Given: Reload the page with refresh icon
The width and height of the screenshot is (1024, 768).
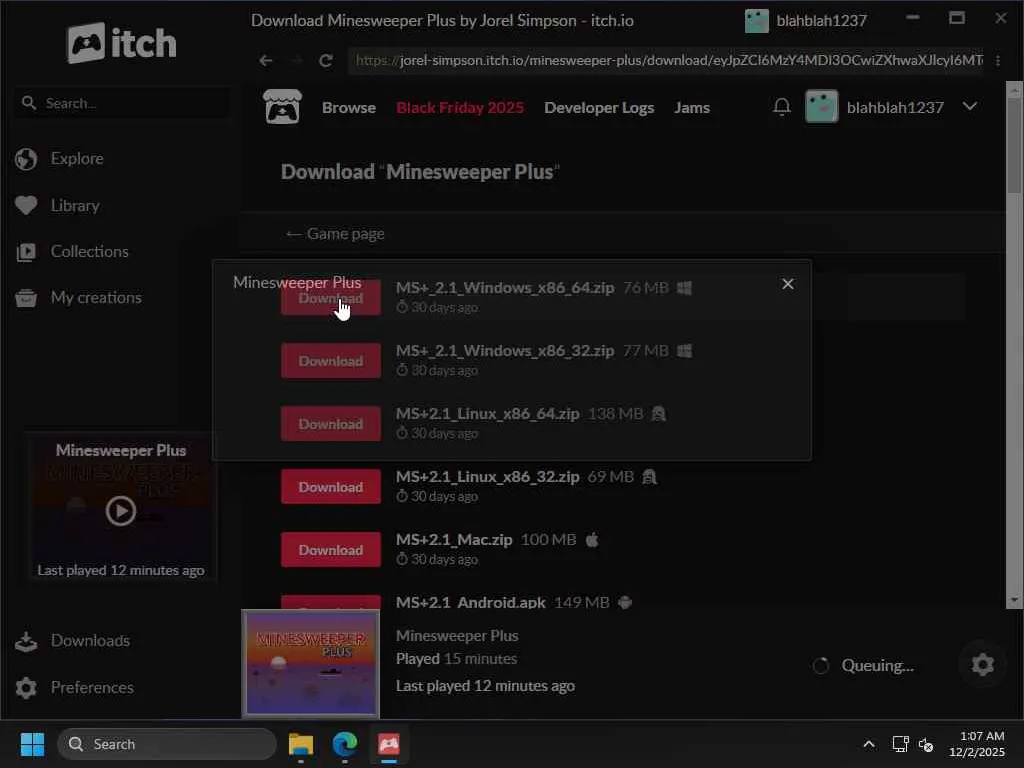Looking at the screenshot, I should tap(325, 60).
